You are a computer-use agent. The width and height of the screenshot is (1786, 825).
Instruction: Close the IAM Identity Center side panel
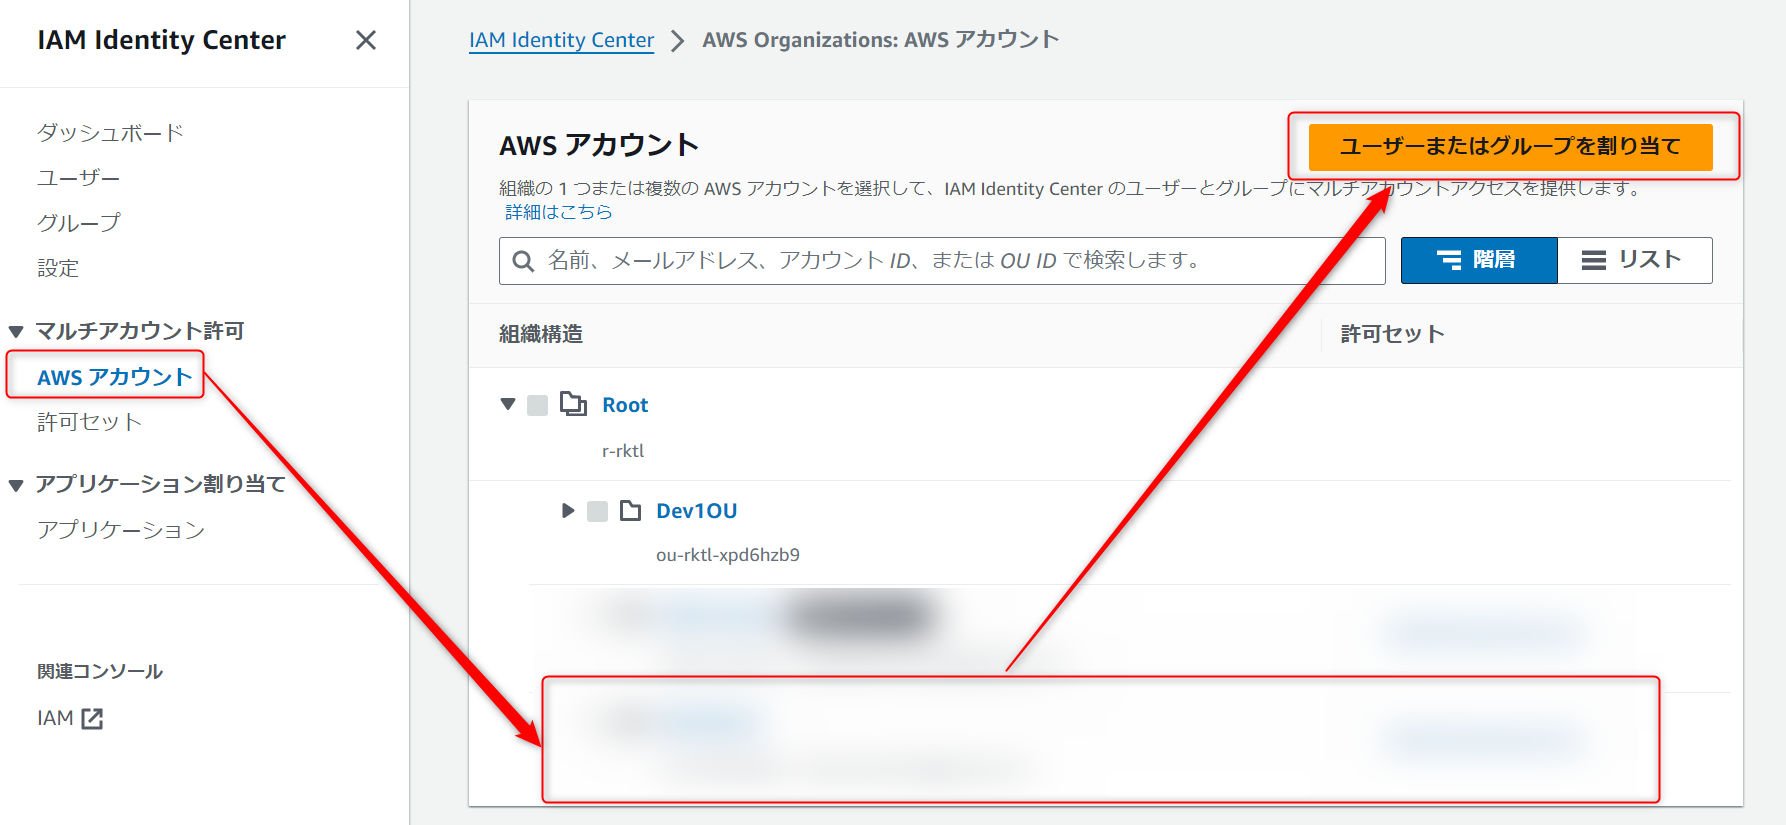[x=366, y=40]
